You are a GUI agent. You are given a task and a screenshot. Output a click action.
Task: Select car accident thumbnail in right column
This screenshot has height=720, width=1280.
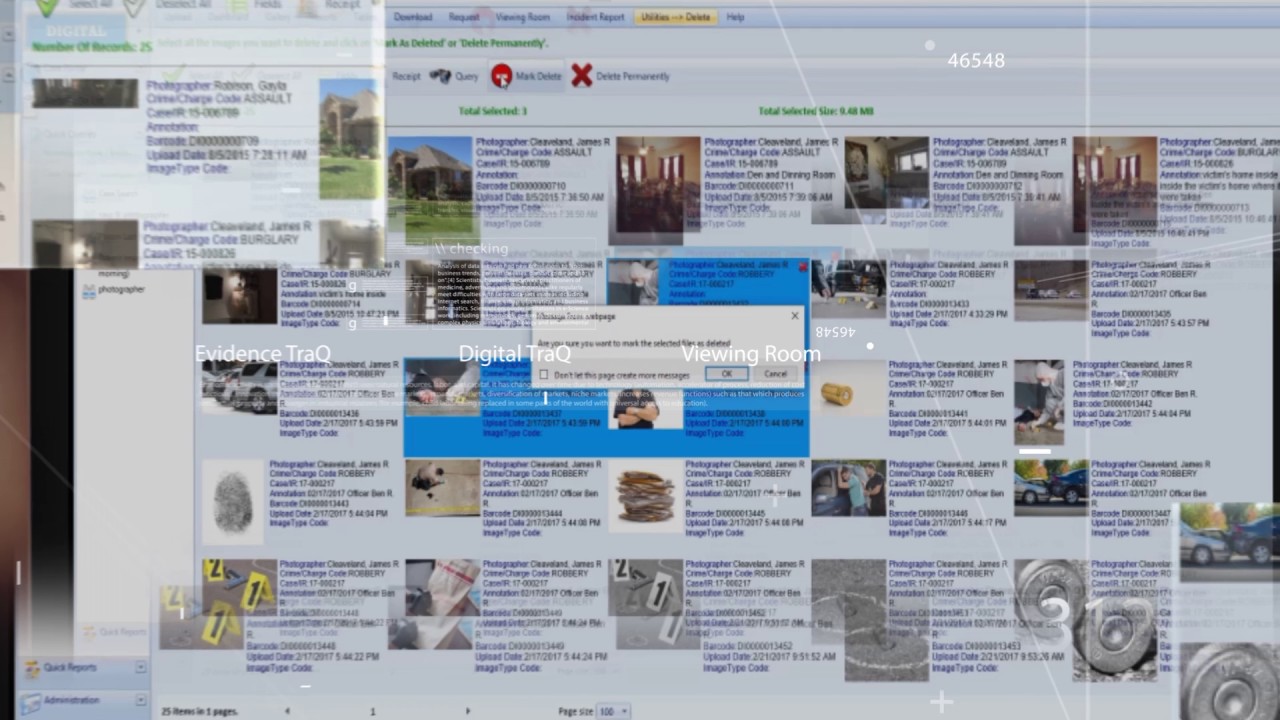click(1051, 487)
